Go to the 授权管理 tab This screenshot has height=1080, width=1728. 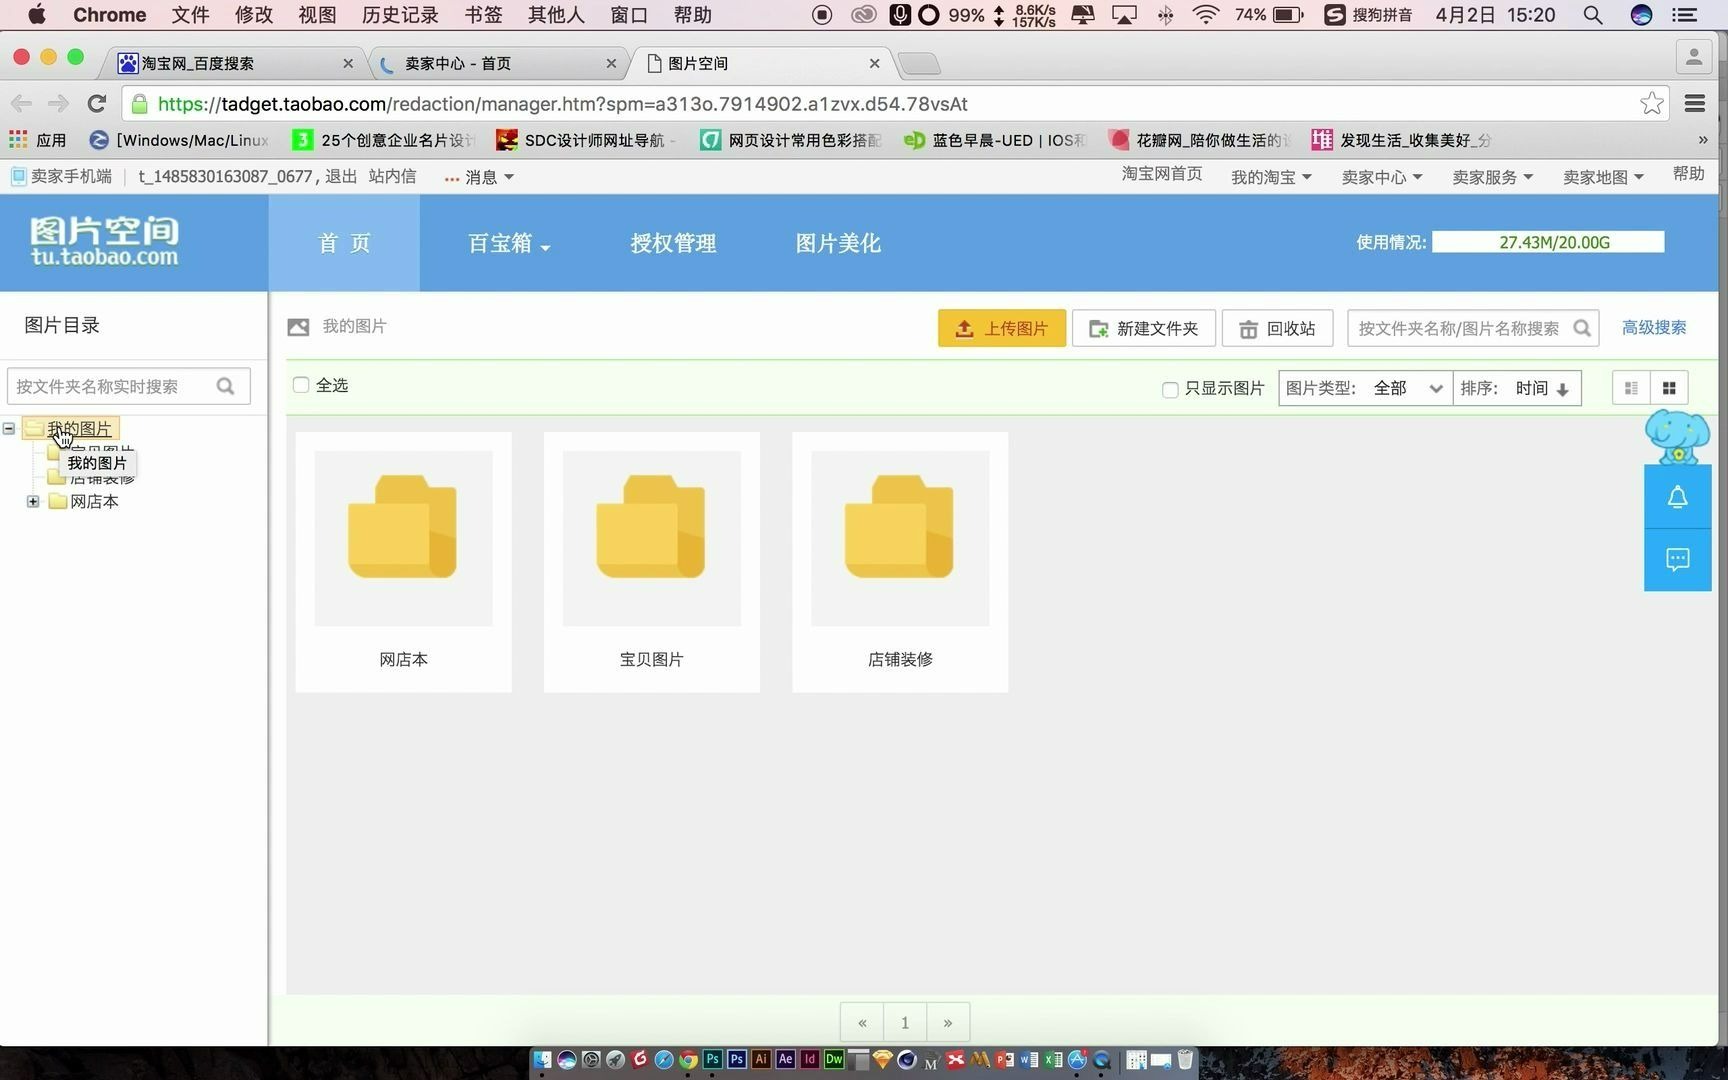point(673,243)
